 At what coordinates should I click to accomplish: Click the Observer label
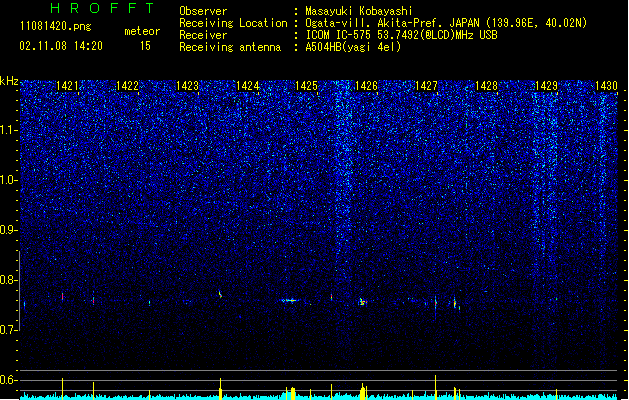pyautogui.click(x=203, y=11)
